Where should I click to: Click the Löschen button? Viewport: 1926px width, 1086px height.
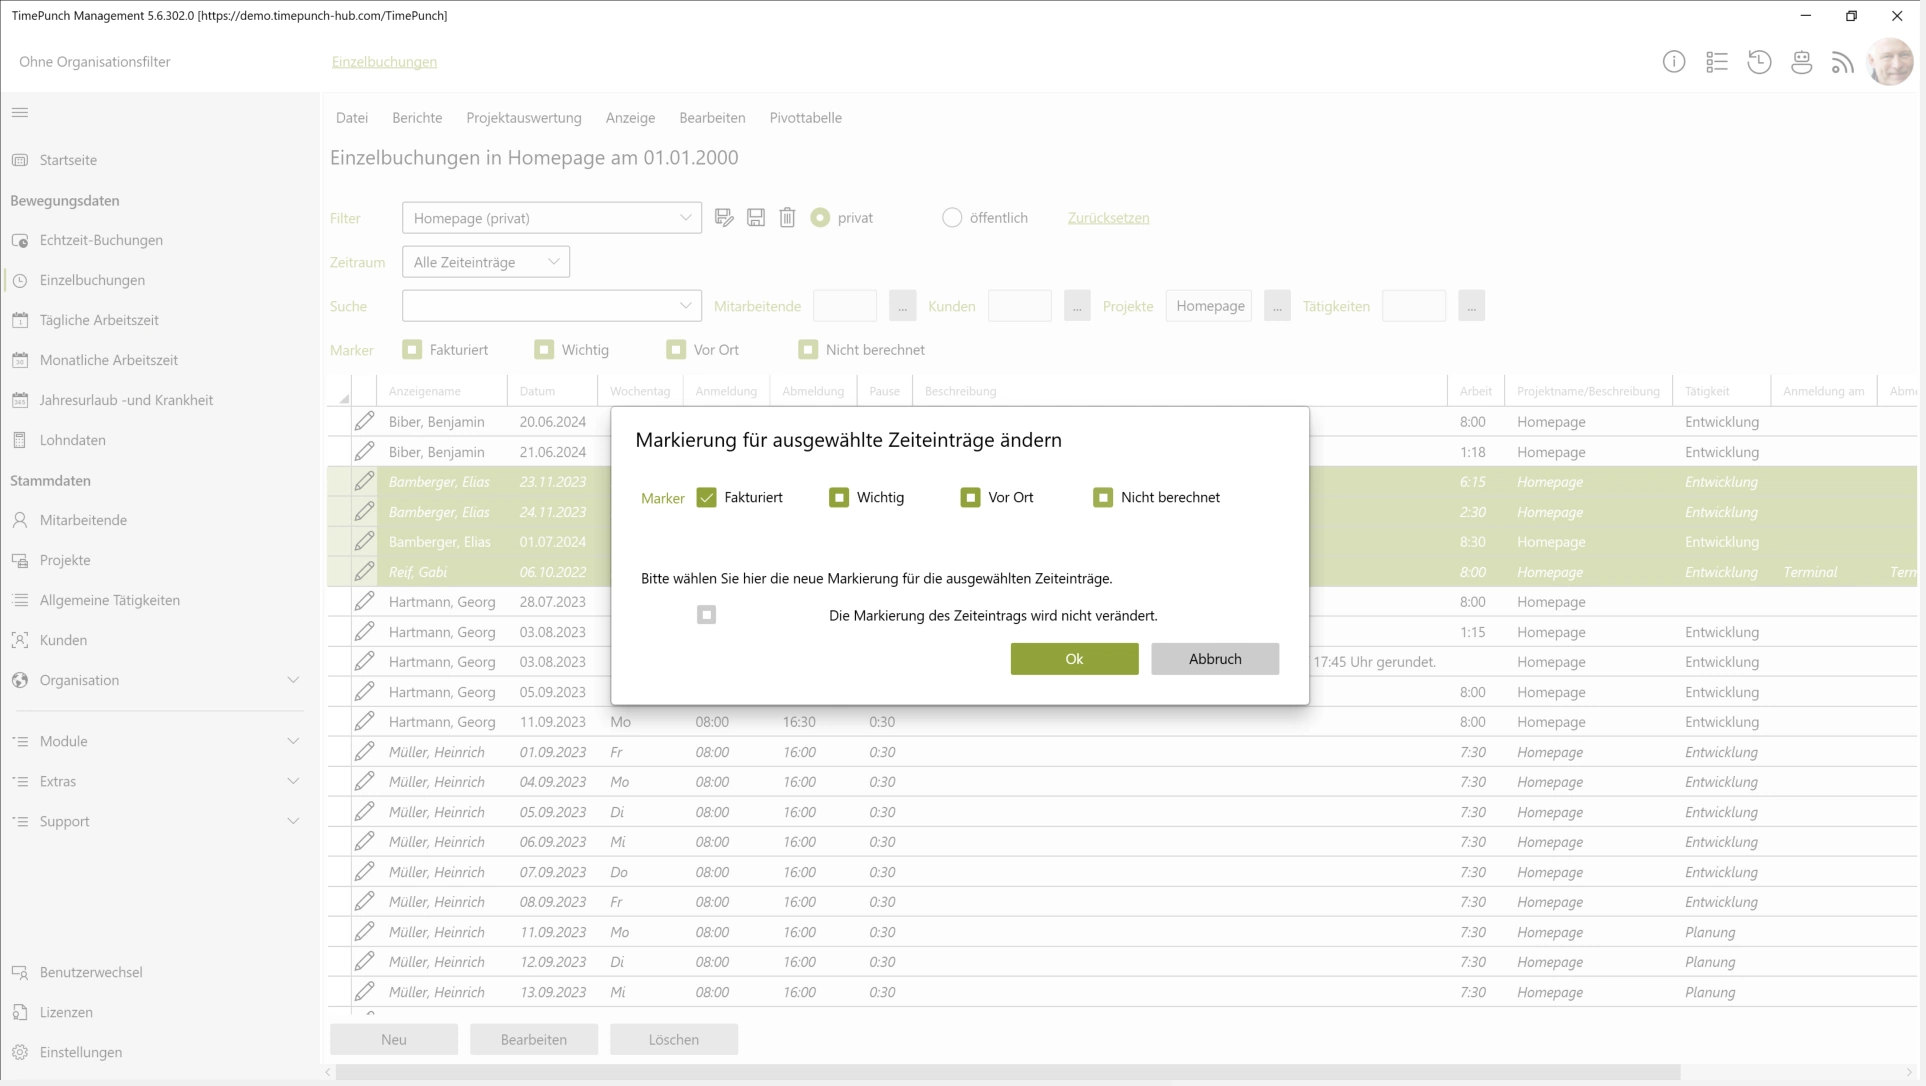(x=674, y=1039)
